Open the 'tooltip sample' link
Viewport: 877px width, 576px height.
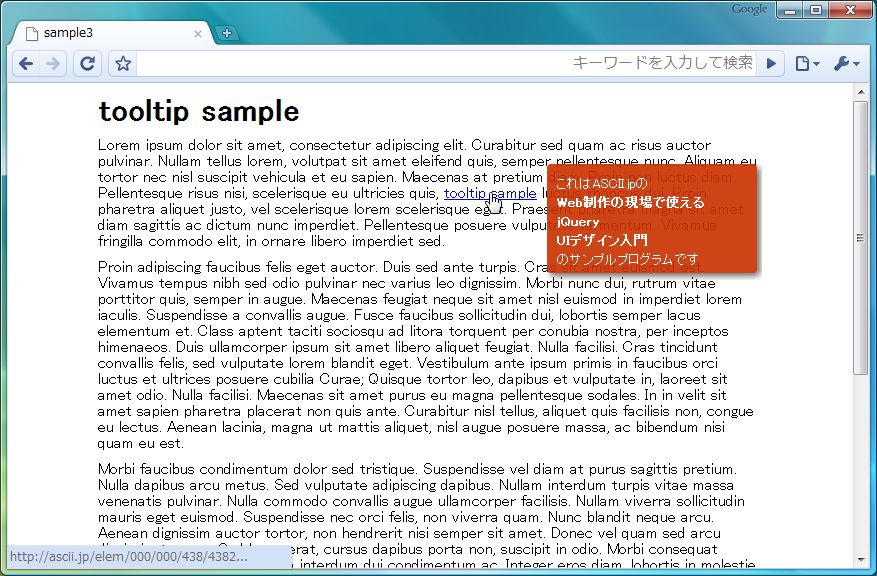tap(490, 193)
